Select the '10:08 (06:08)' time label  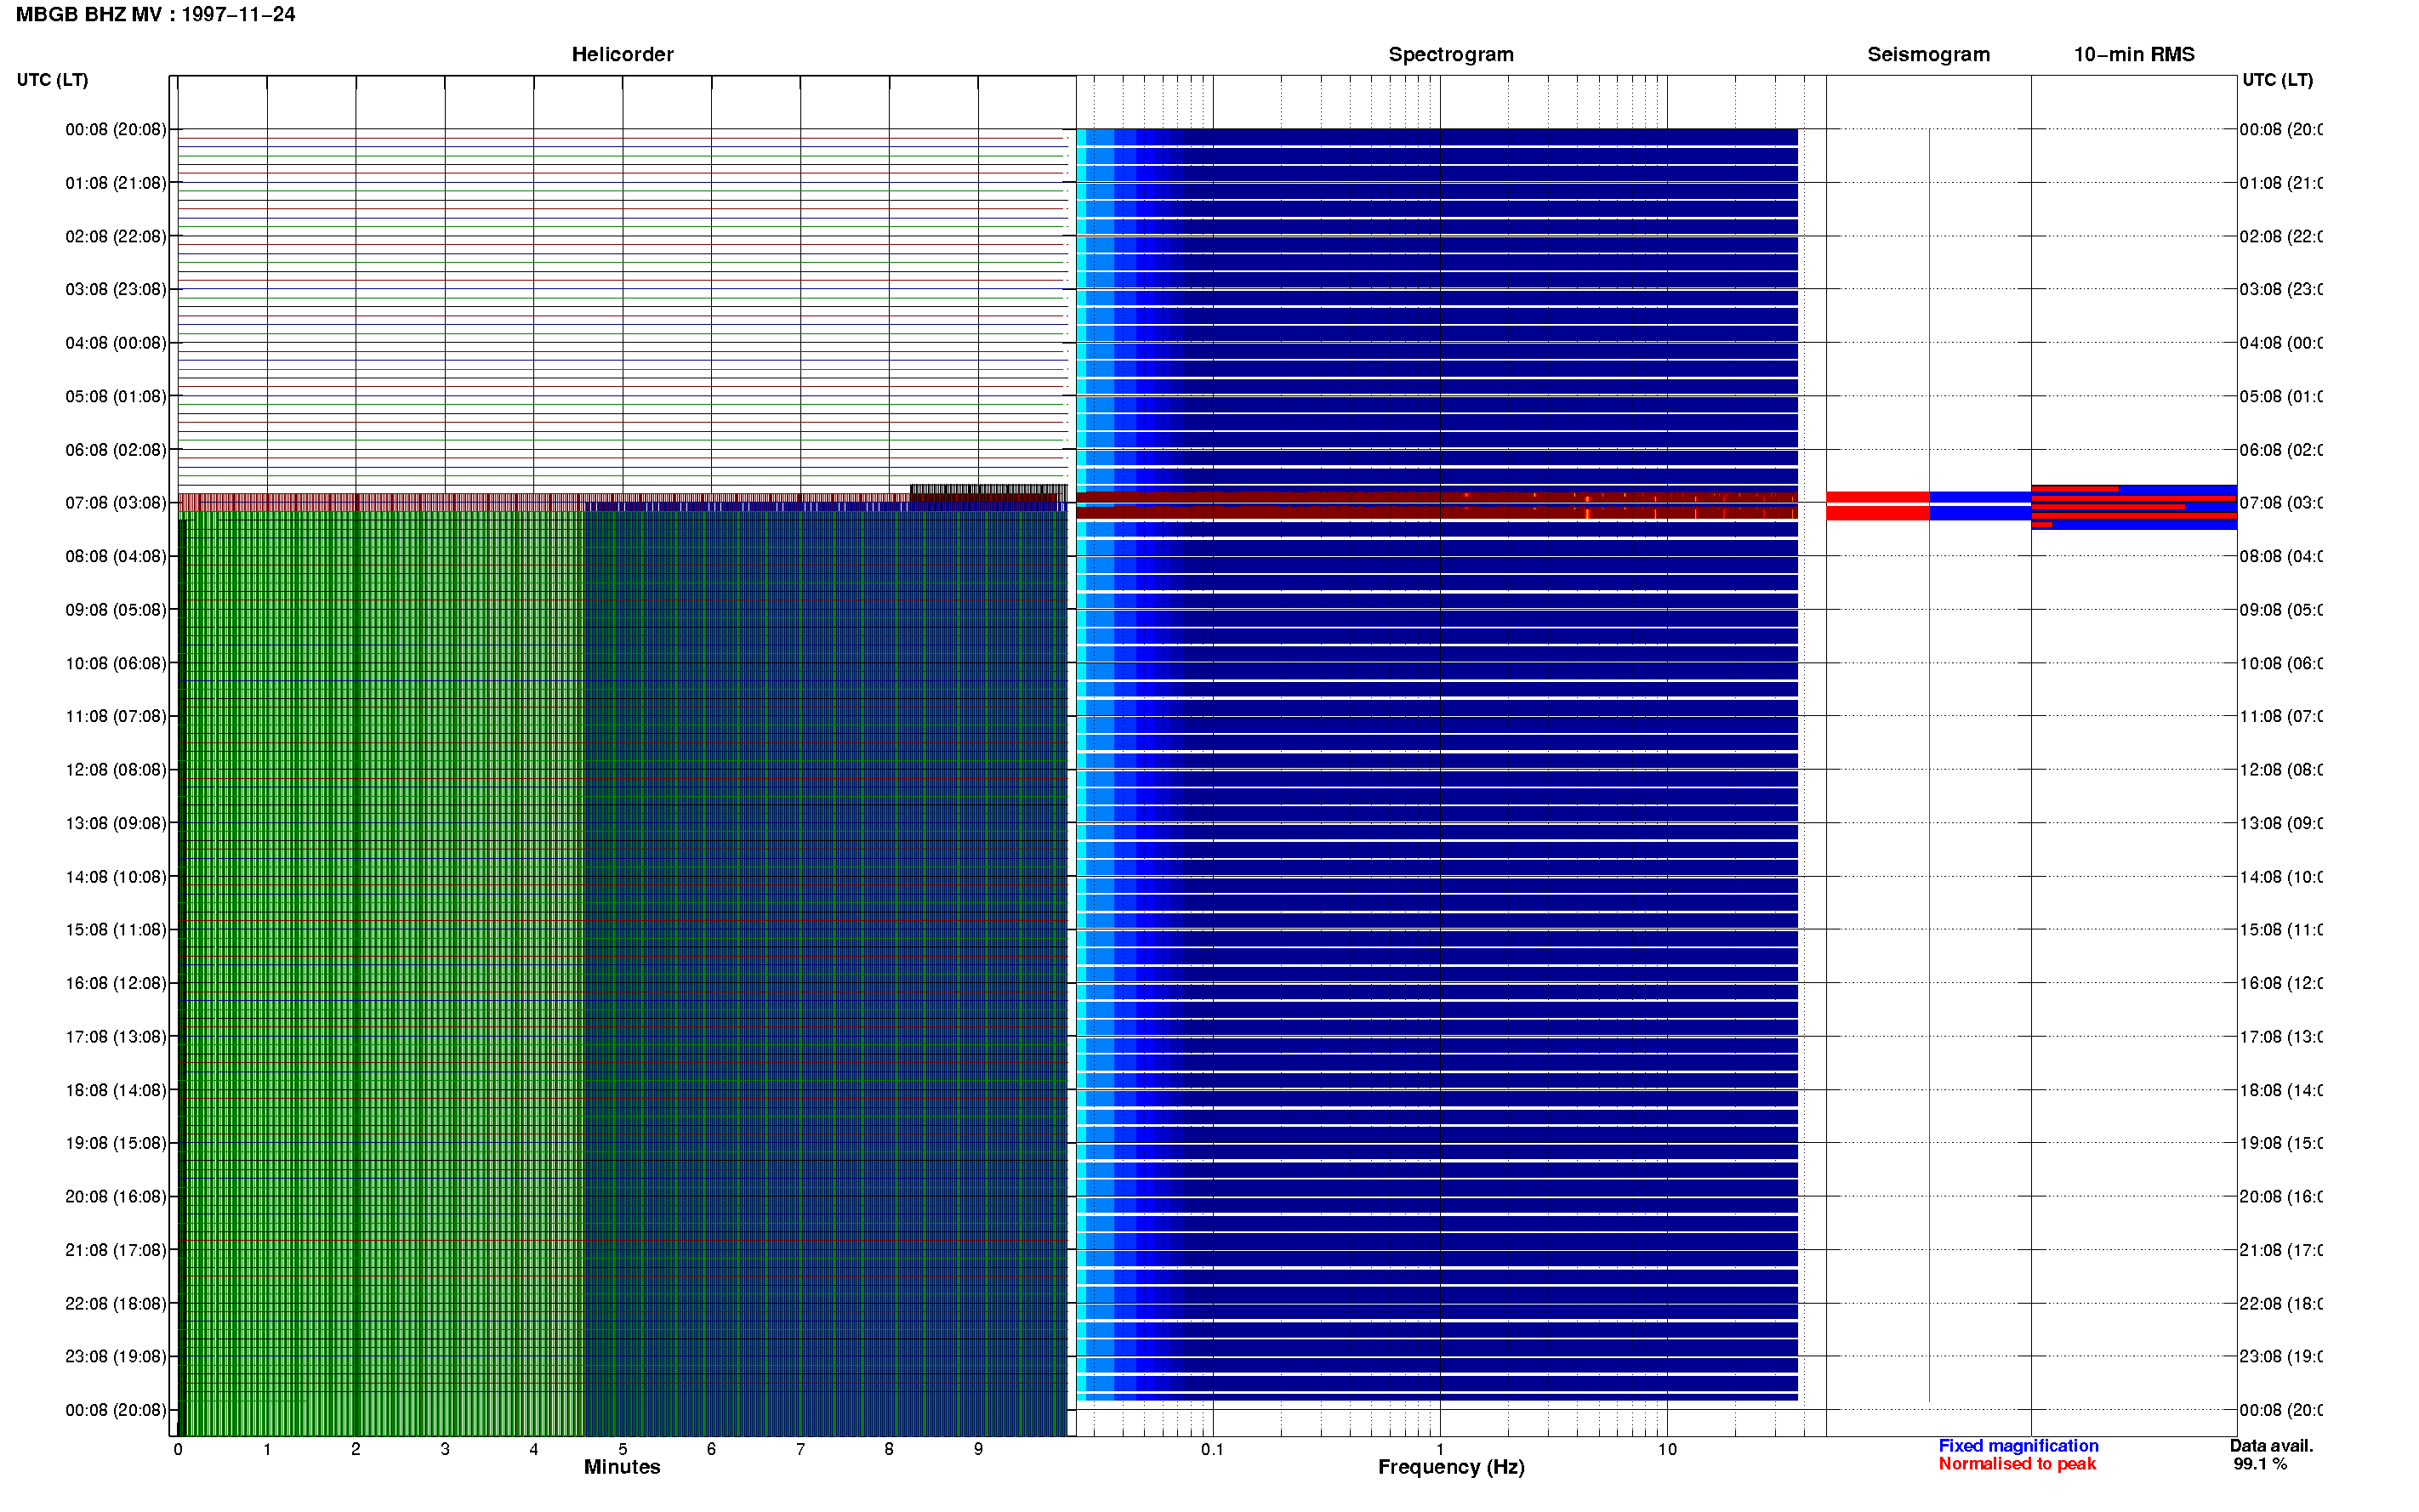[116, 663]
